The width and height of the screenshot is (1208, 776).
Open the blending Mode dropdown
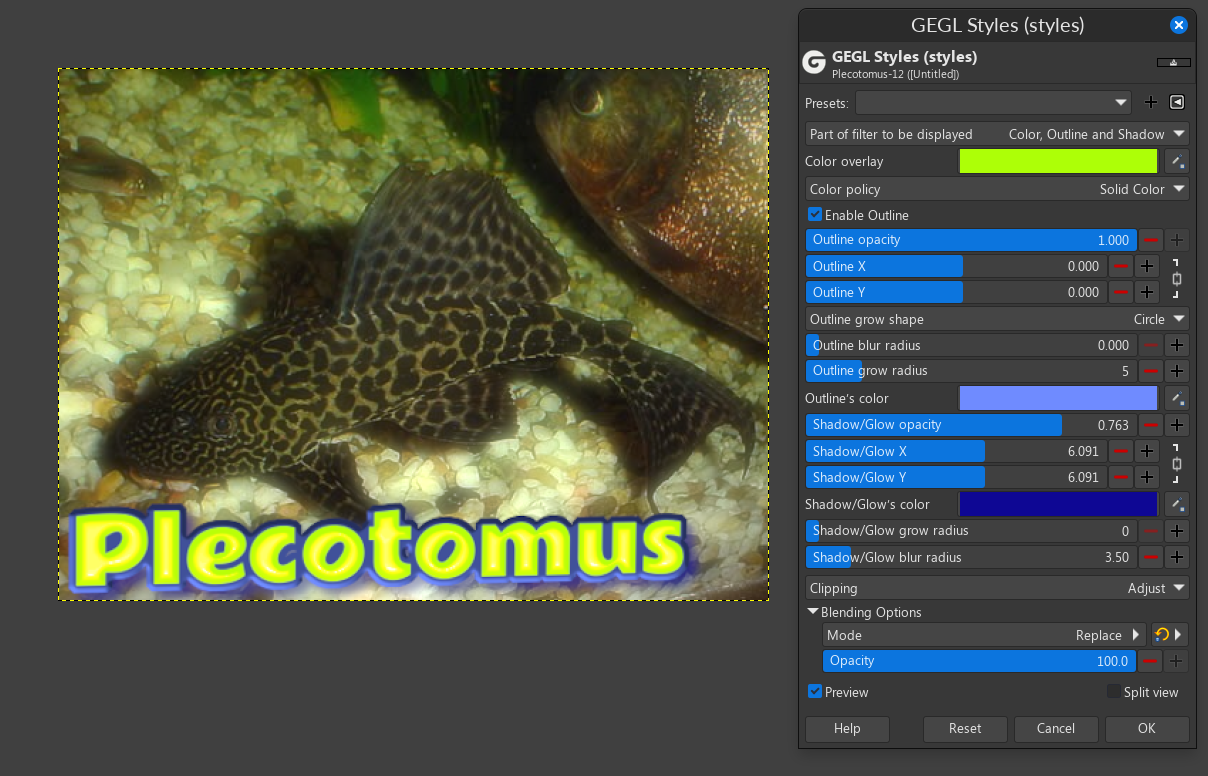[984, 635]
